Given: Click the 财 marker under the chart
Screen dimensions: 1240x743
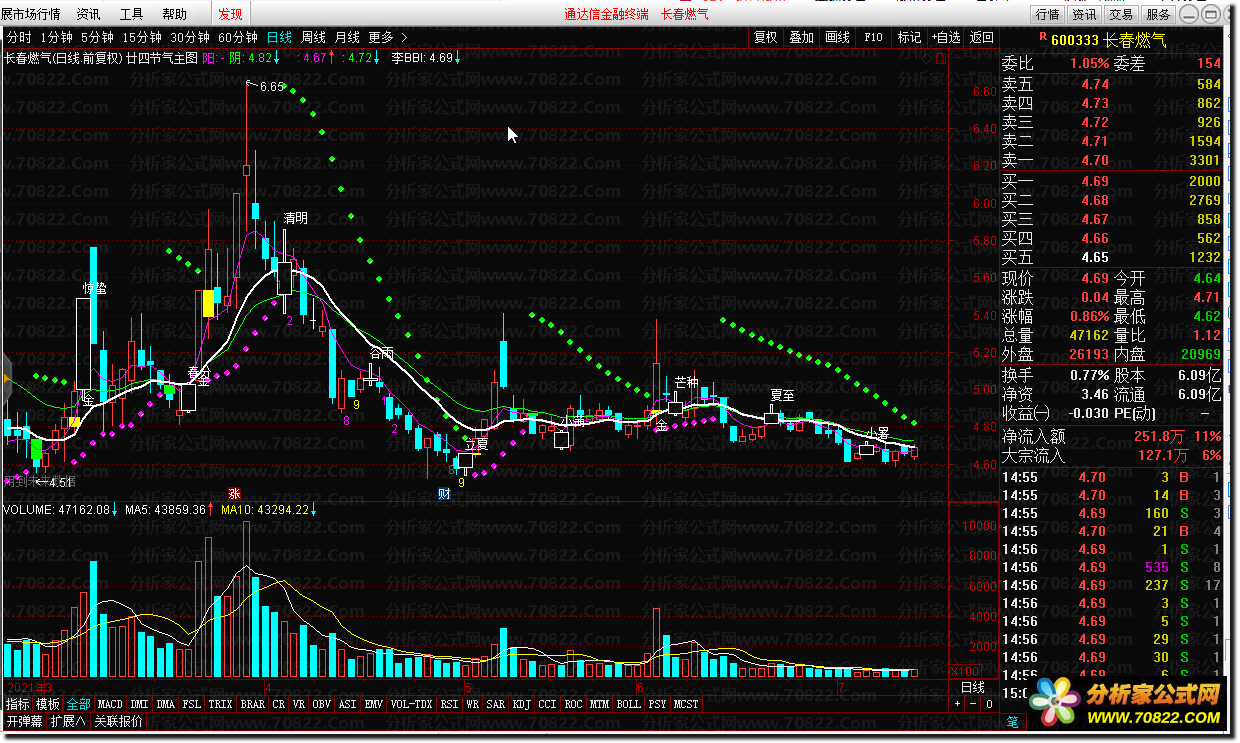Looking at the screenshot, I should 444,493.
